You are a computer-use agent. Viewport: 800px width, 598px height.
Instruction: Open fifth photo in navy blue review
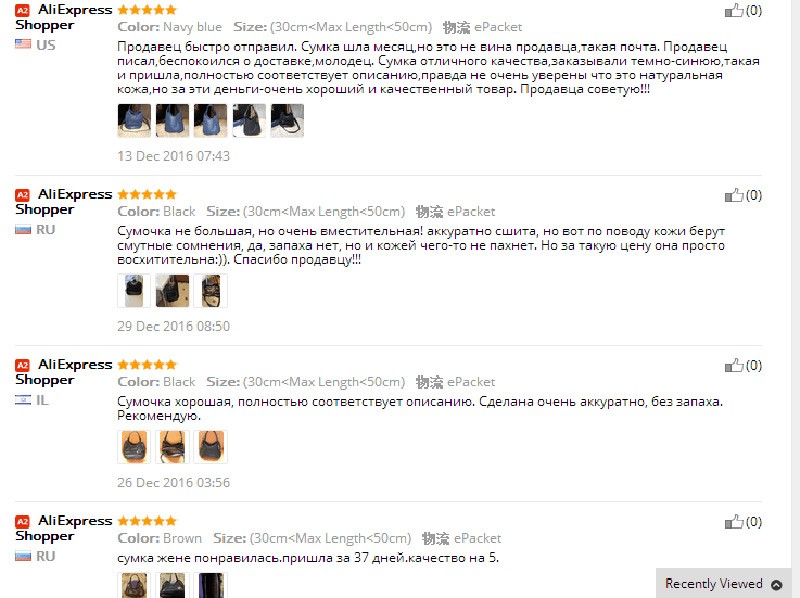coord(287,120)
